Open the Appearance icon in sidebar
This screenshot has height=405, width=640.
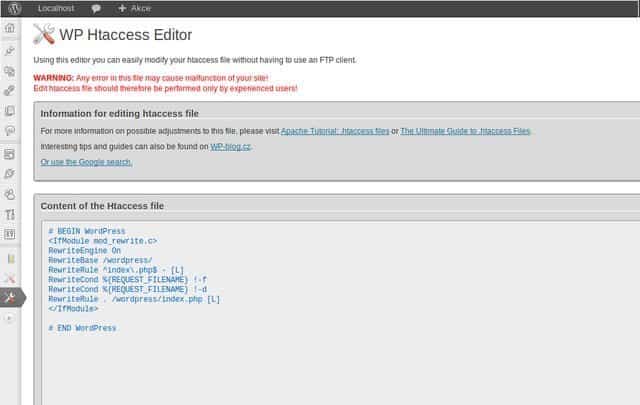[x=10, y=154]
